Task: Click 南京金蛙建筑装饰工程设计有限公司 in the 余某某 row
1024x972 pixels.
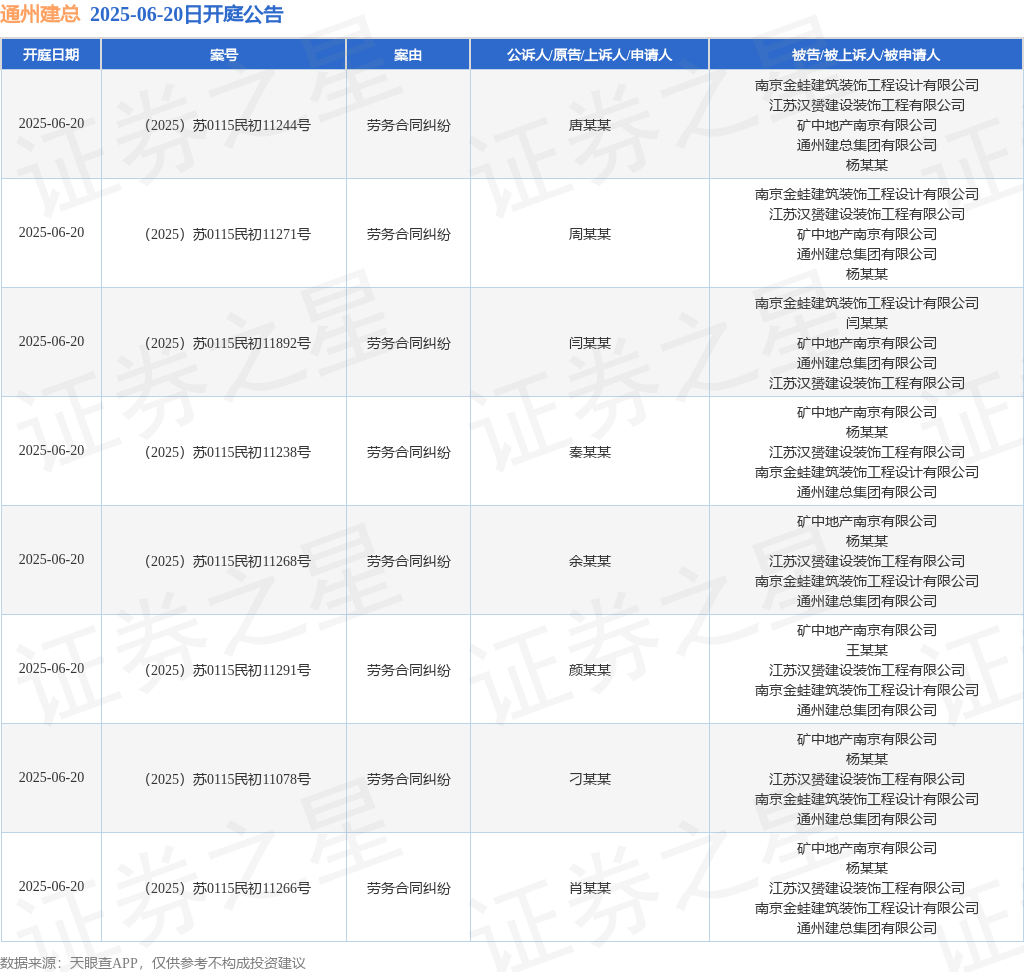Action: (x=866, y=581)
